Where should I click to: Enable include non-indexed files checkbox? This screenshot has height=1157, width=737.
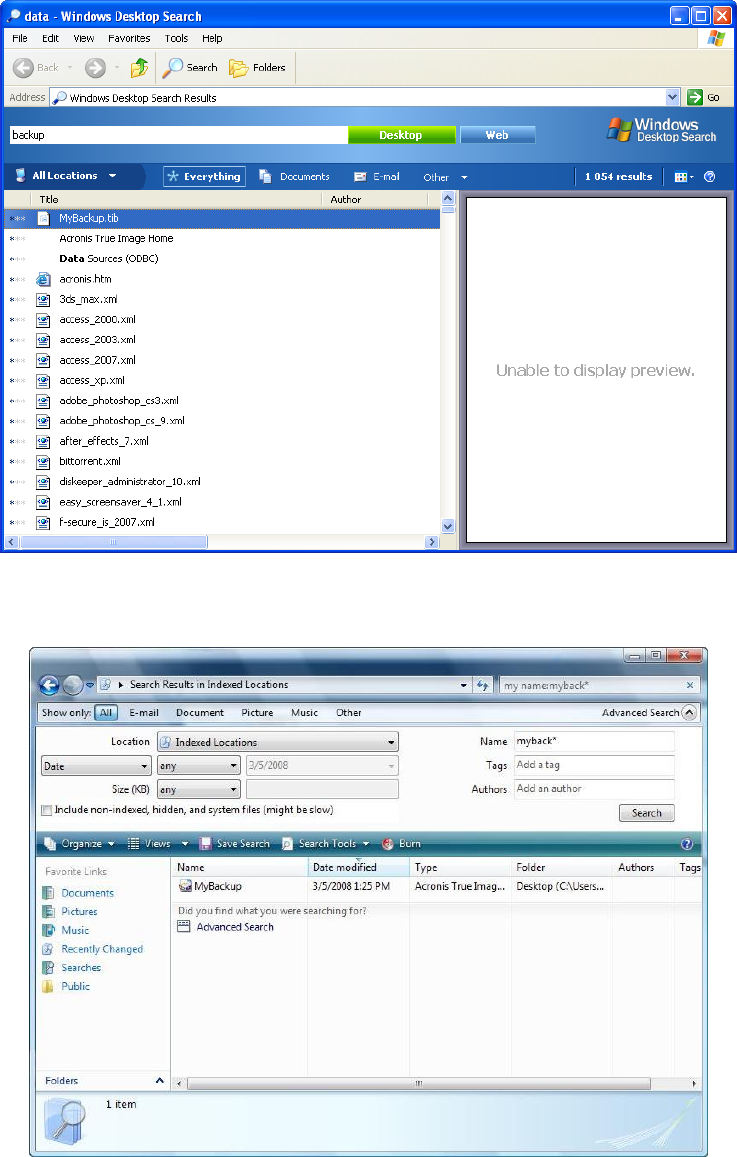[47, 810]
